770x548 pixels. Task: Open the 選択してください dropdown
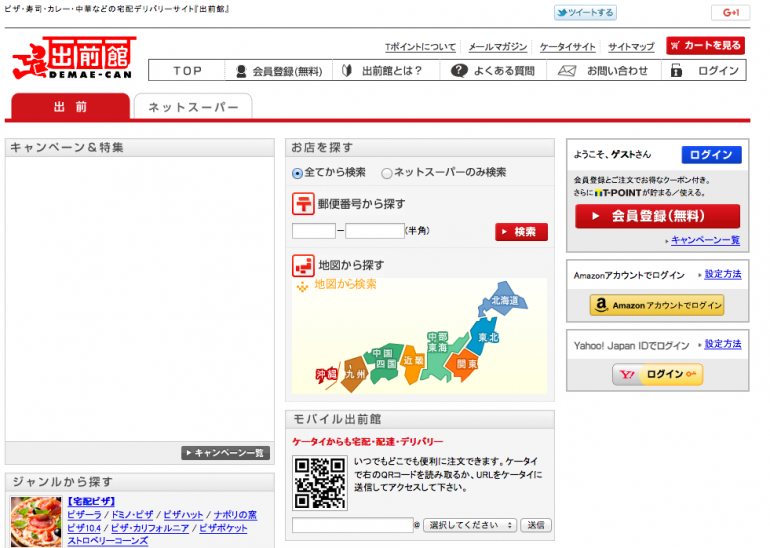[x=469, y=525]
